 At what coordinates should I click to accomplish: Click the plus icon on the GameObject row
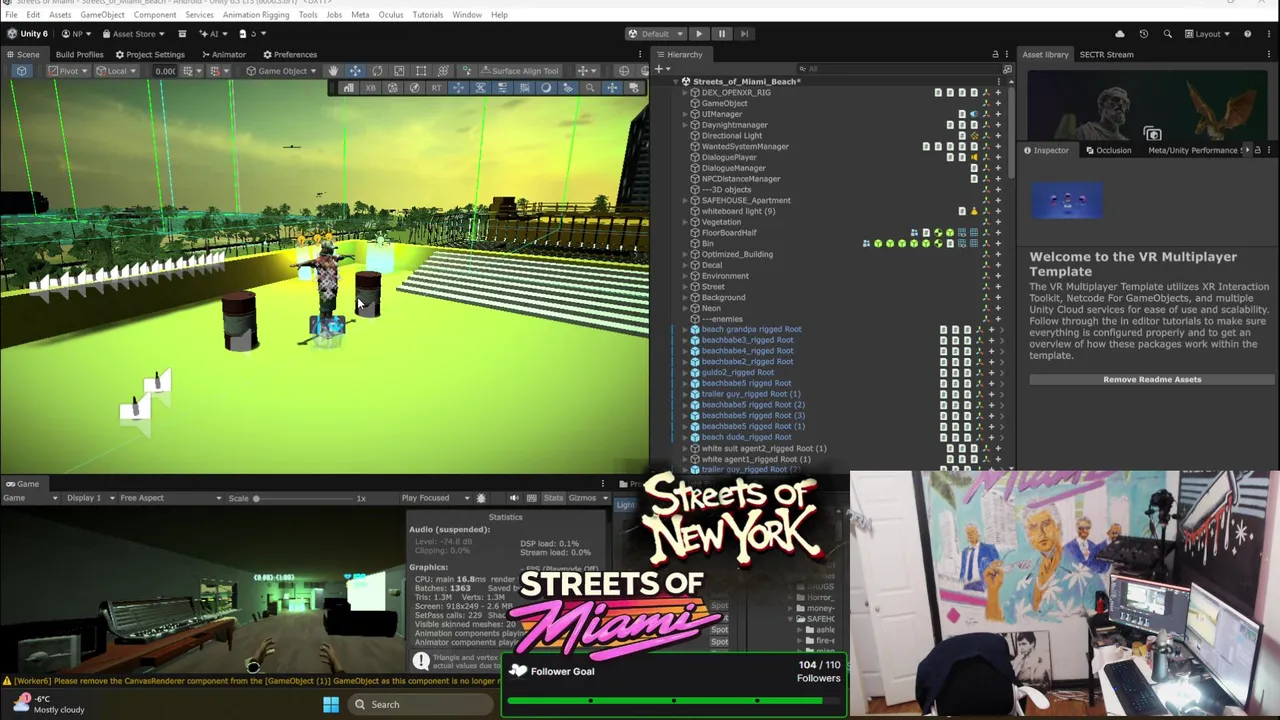pyautogui.click(x=997, y=103)
